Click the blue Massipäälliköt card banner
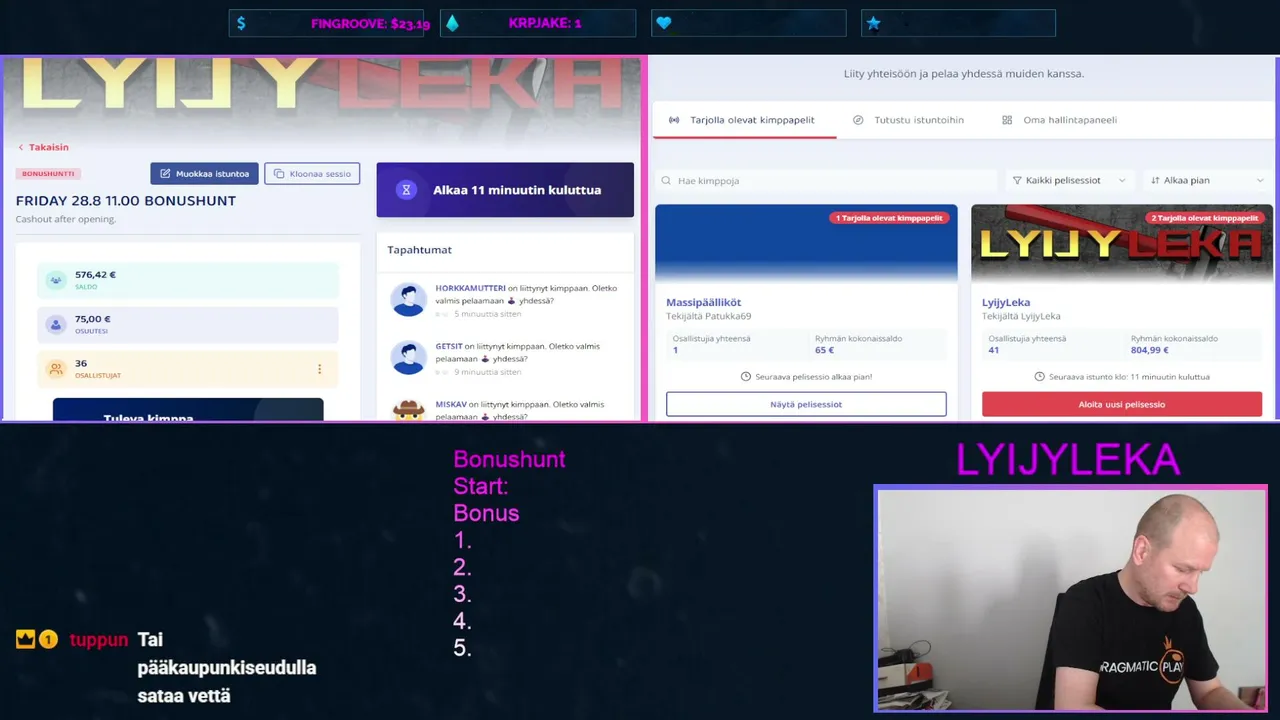Screen dimensions: 1280x720 coord(806,244)
